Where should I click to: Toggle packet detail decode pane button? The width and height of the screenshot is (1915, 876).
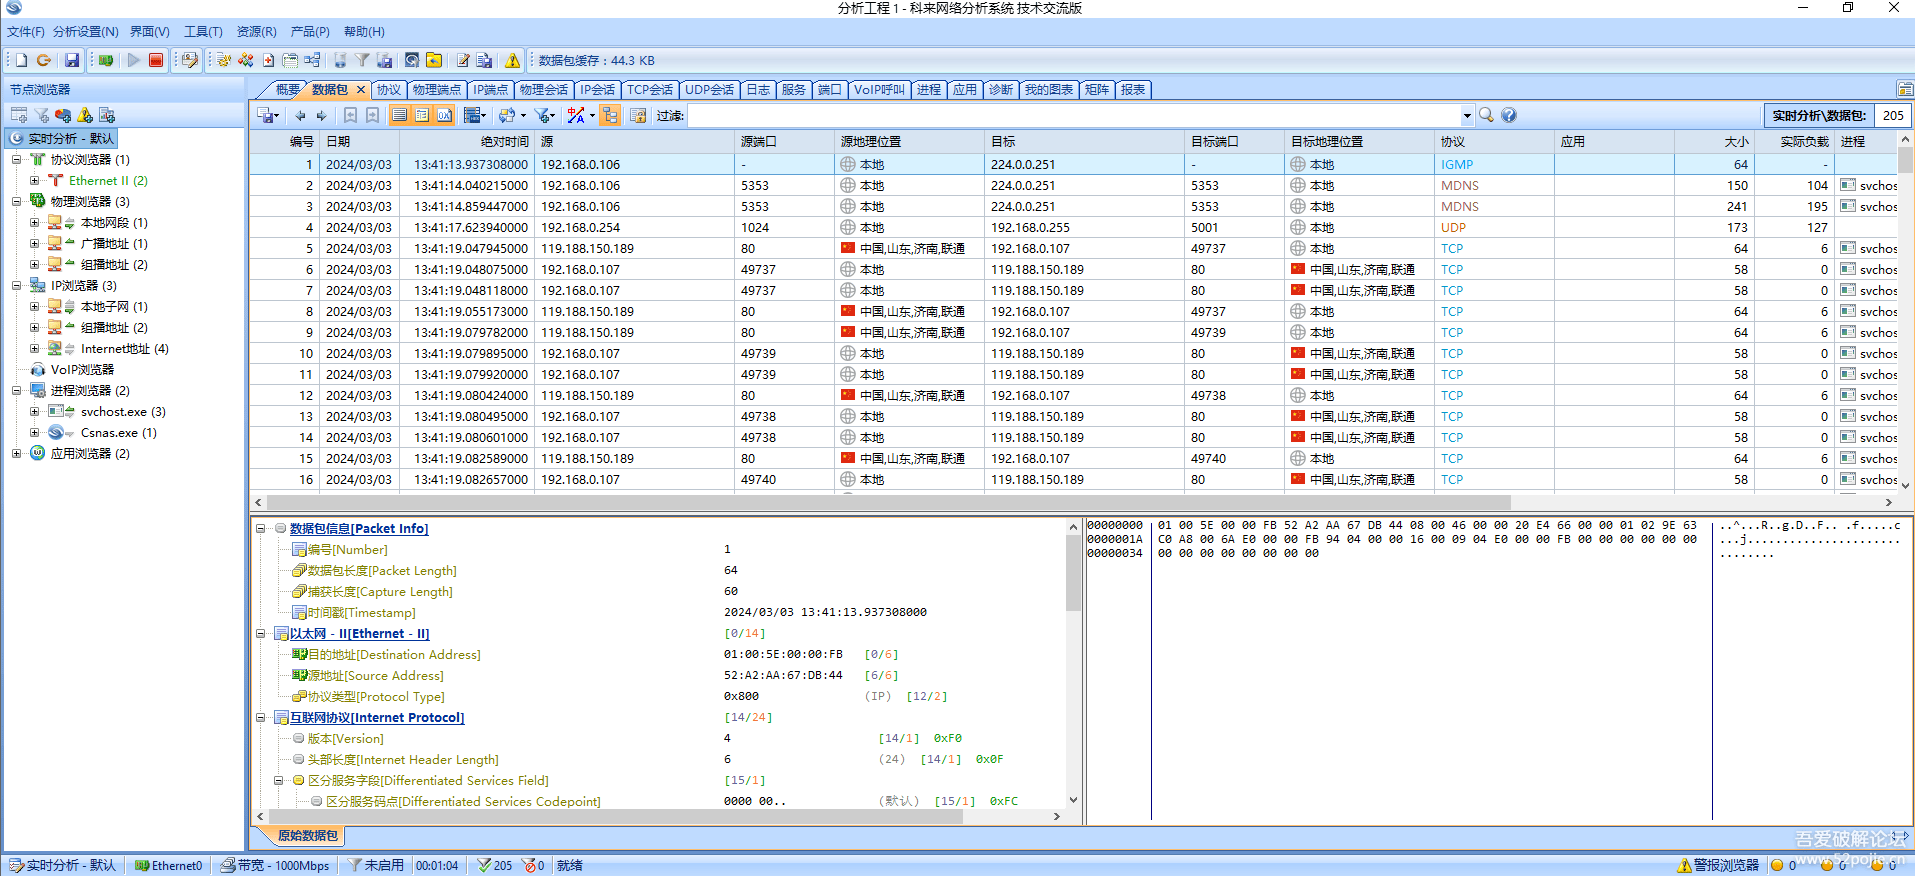pos(422,115)
